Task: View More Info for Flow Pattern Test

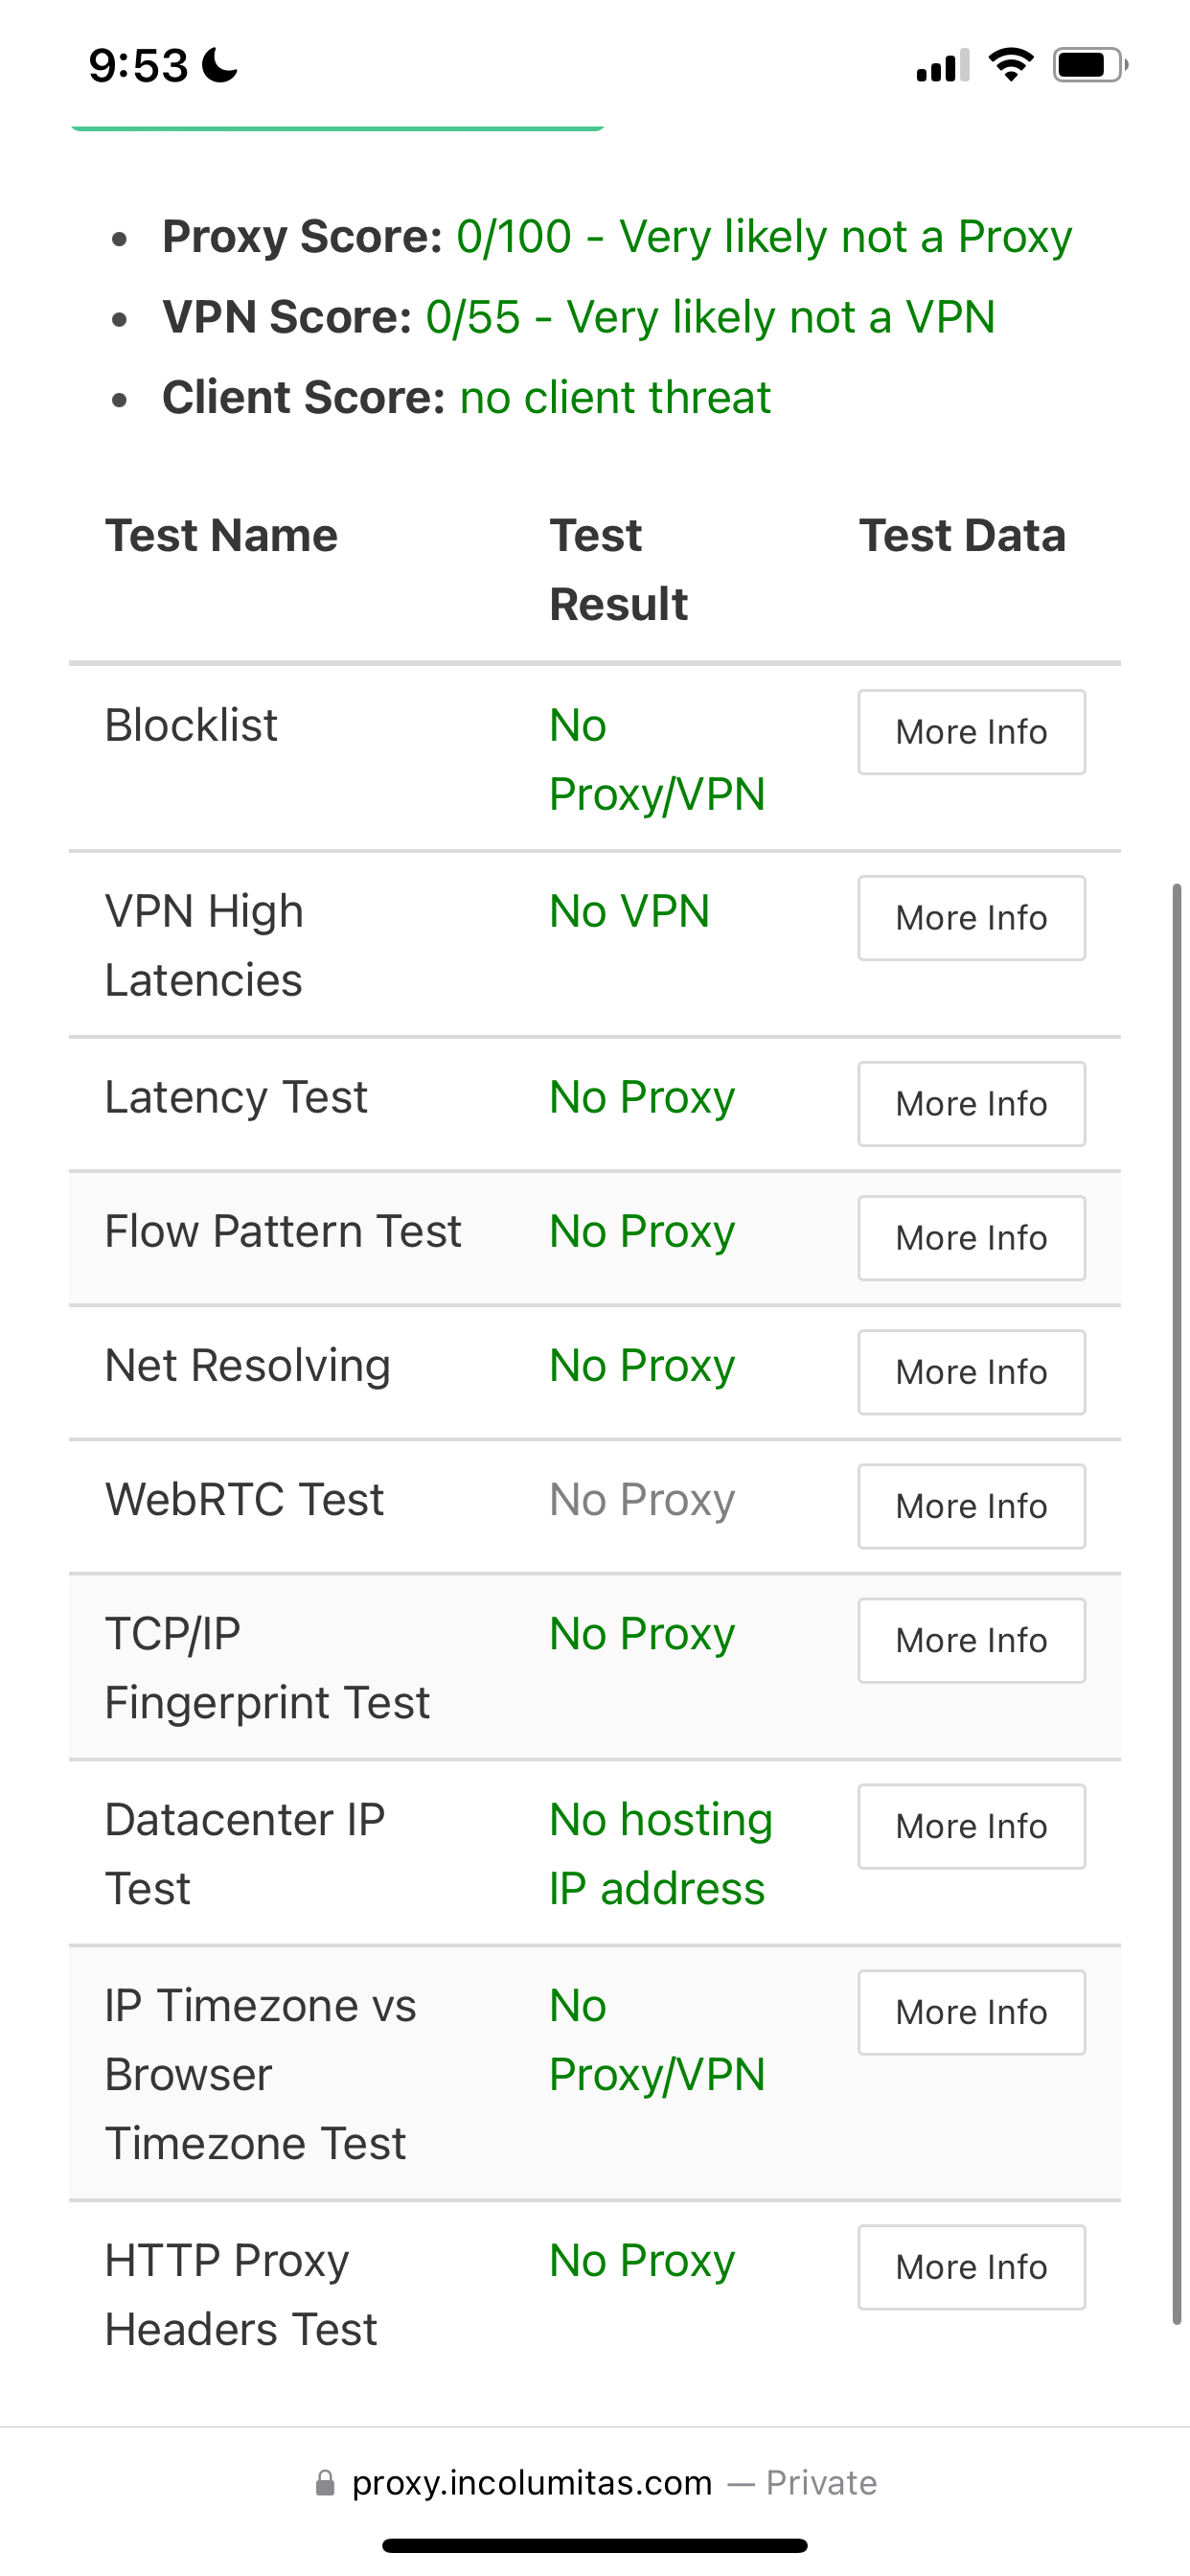Action: 971,1238
